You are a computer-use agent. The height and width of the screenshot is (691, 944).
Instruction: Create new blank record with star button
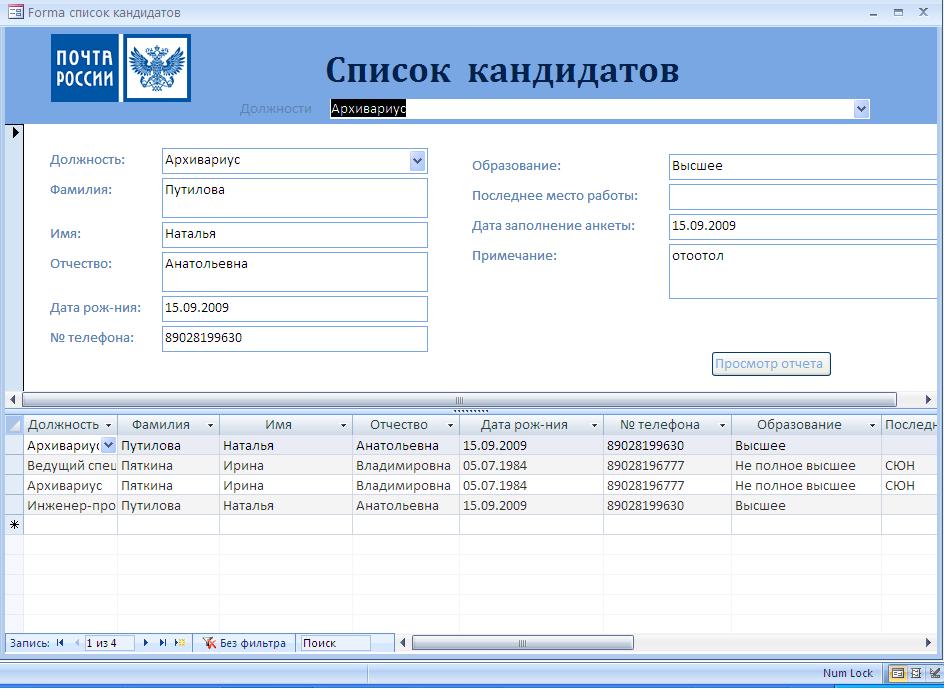(x=179, y=643)
